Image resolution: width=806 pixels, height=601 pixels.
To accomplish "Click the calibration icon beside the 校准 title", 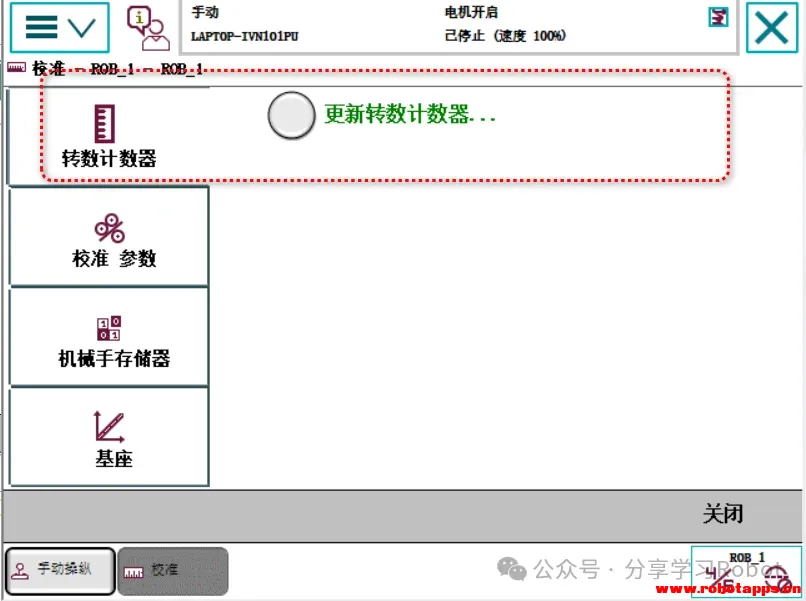I will pos(16,67).
